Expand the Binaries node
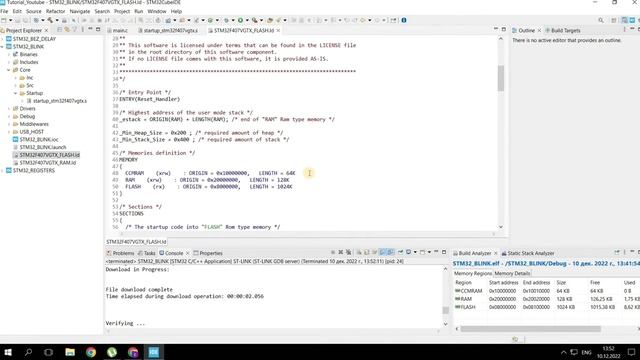Screen dimensions: 640x360 [x=9, y=54]
